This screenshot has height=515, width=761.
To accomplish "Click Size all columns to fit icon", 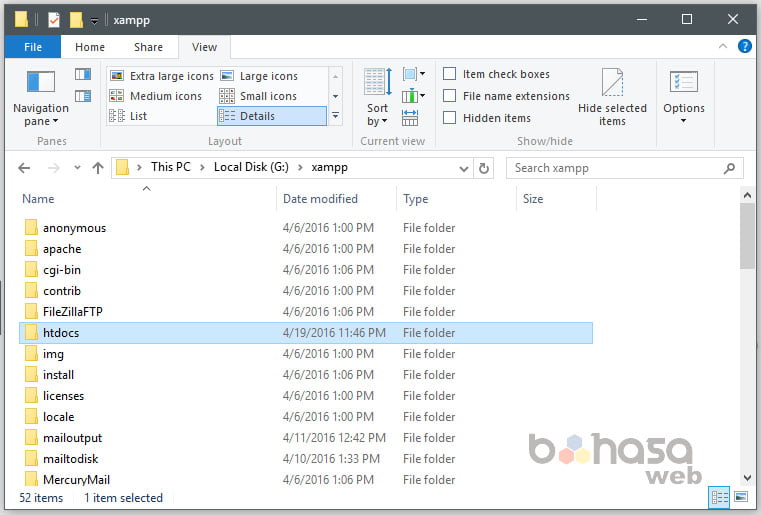I will pos(410,117).
